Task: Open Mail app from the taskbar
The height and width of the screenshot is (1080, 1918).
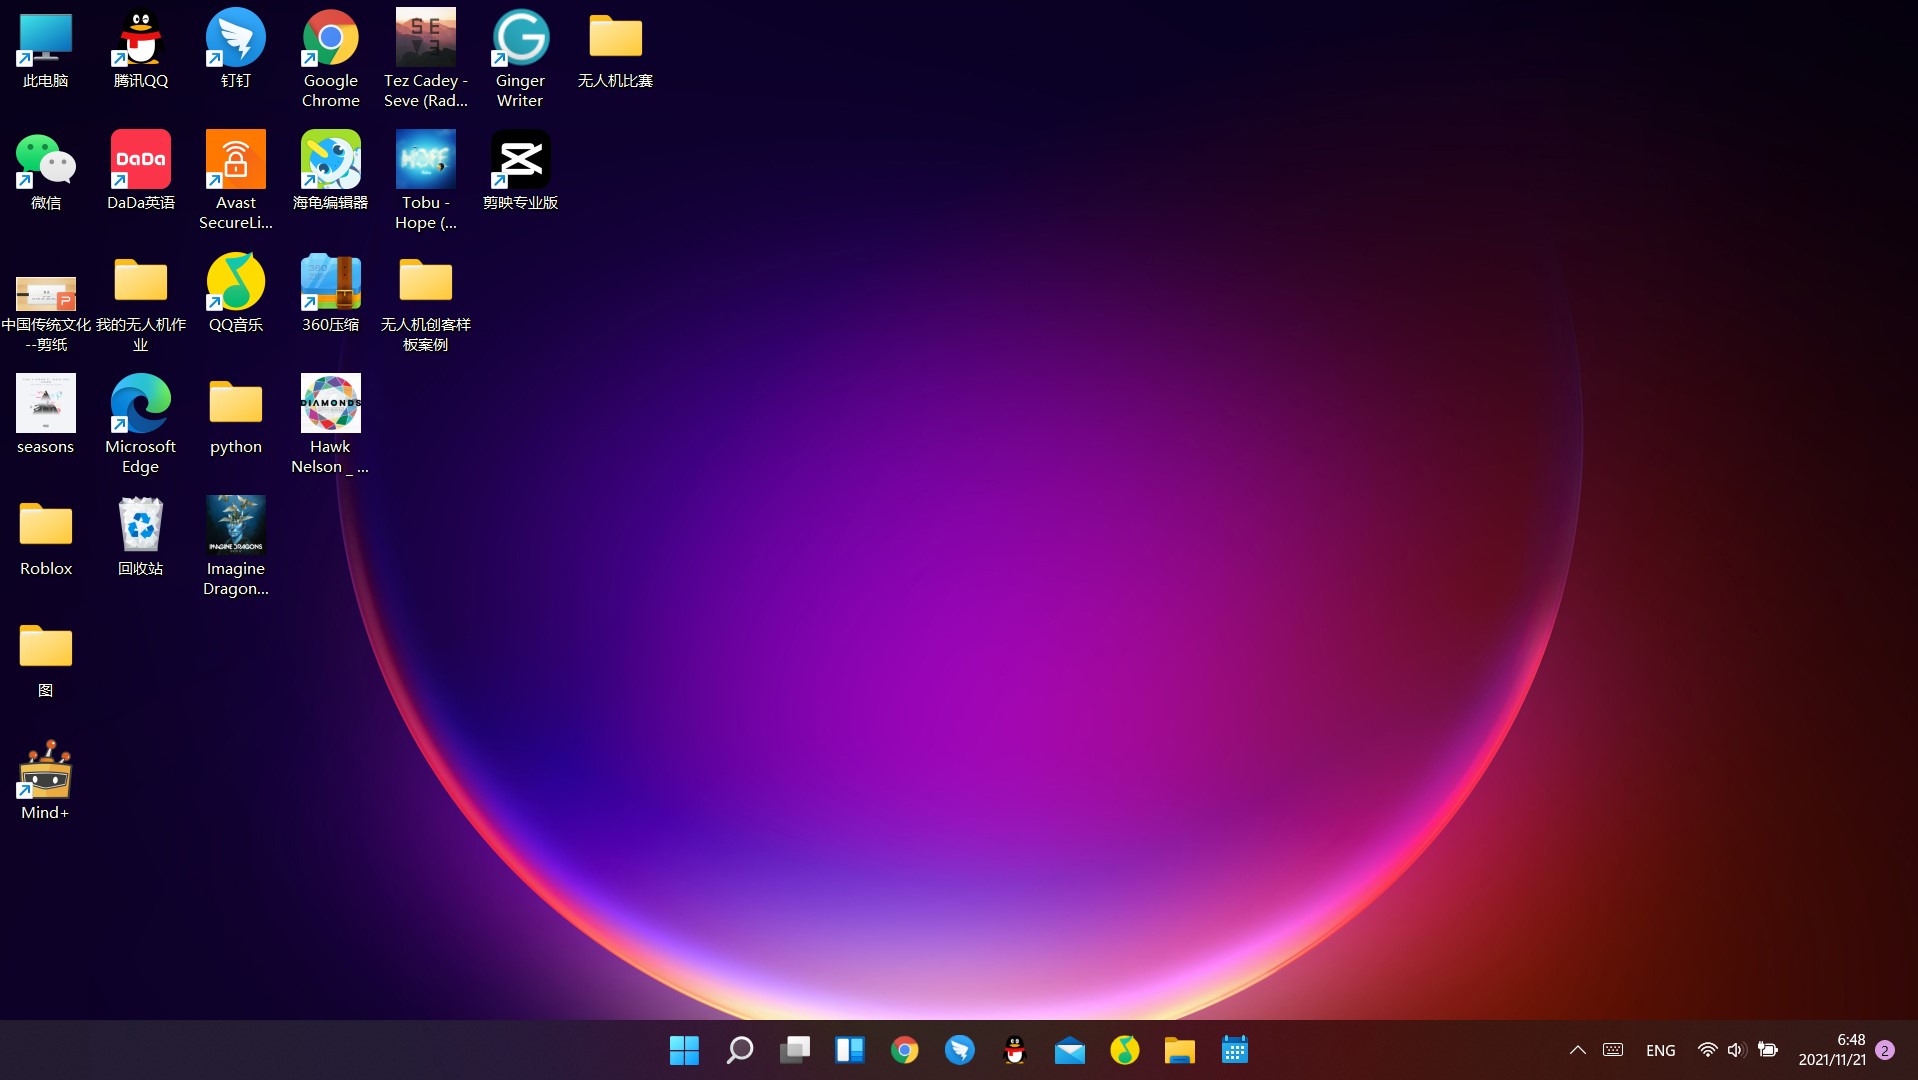Action: pos(1070,1050)
